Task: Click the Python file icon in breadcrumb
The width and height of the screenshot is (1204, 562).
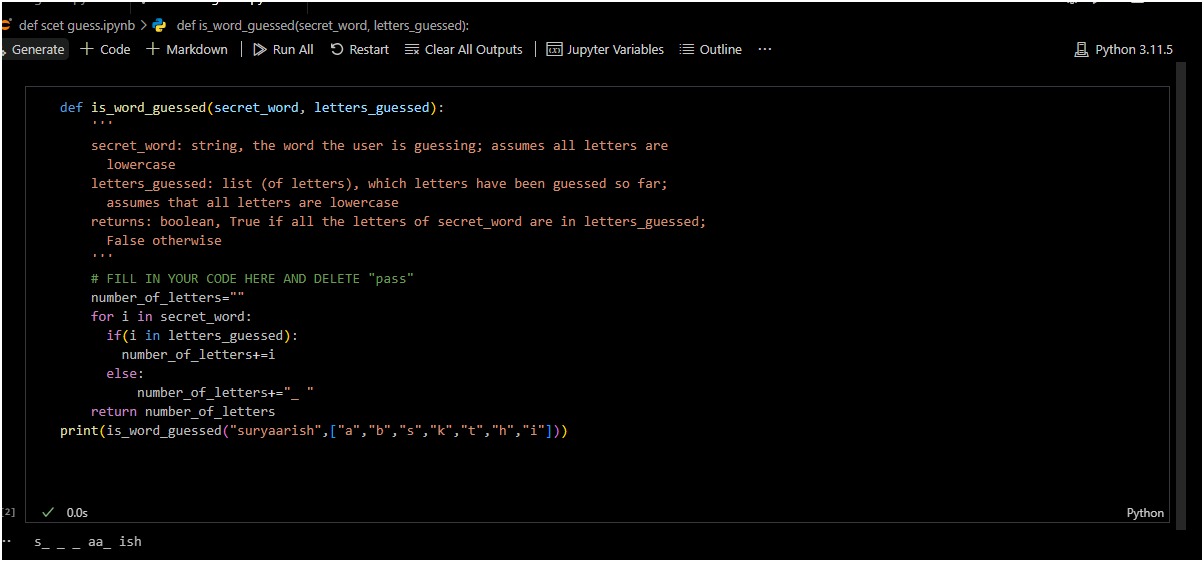Action: click(160, 25)
